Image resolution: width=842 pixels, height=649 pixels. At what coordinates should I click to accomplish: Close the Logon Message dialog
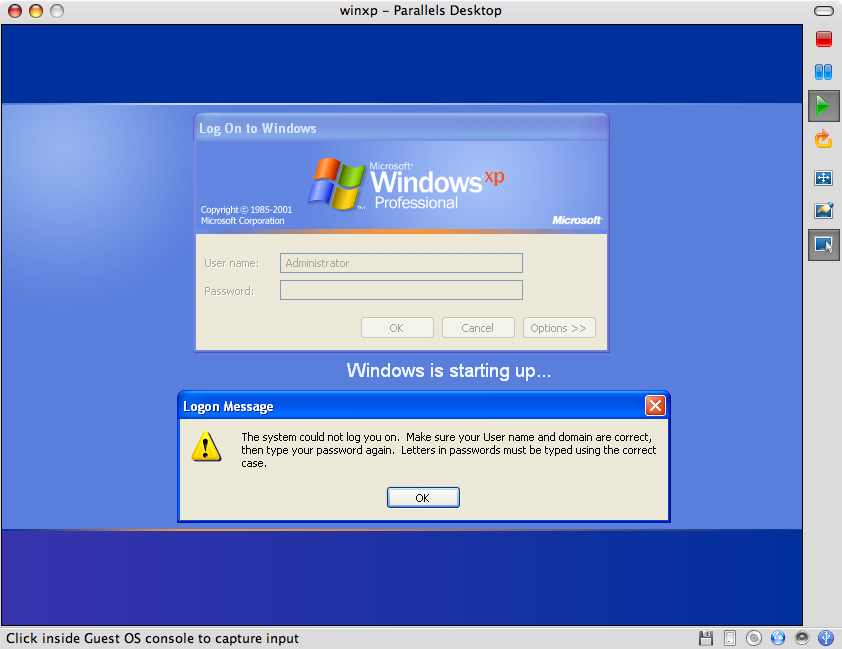tap(655, 406)
